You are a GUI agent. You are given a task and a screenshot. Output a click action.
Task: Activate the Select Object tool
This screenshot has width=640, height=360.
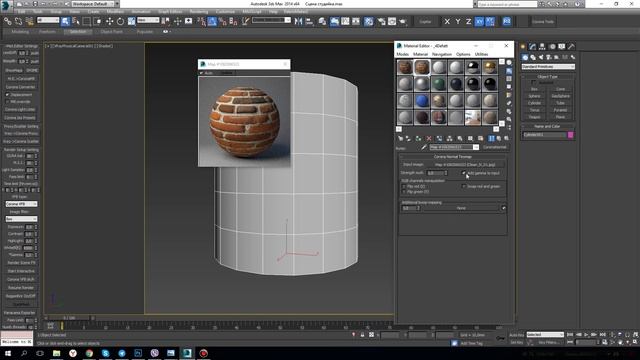click(65, 21)
